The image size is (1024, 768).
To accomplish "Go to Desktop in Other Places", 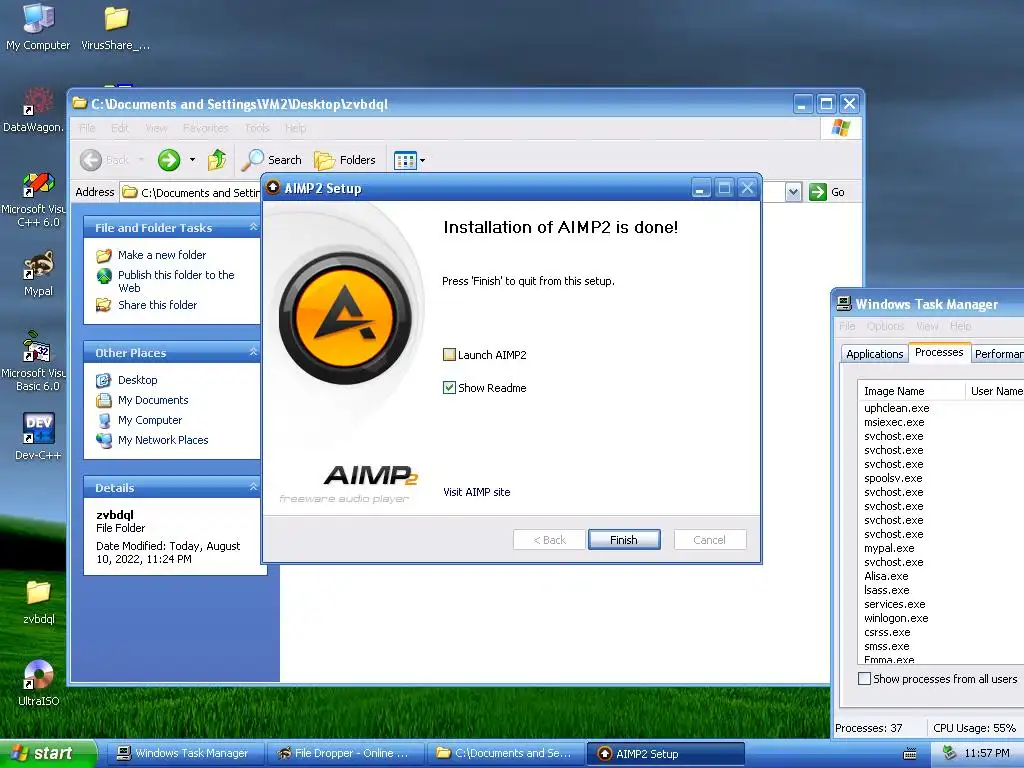I will [x=127, y=379].
